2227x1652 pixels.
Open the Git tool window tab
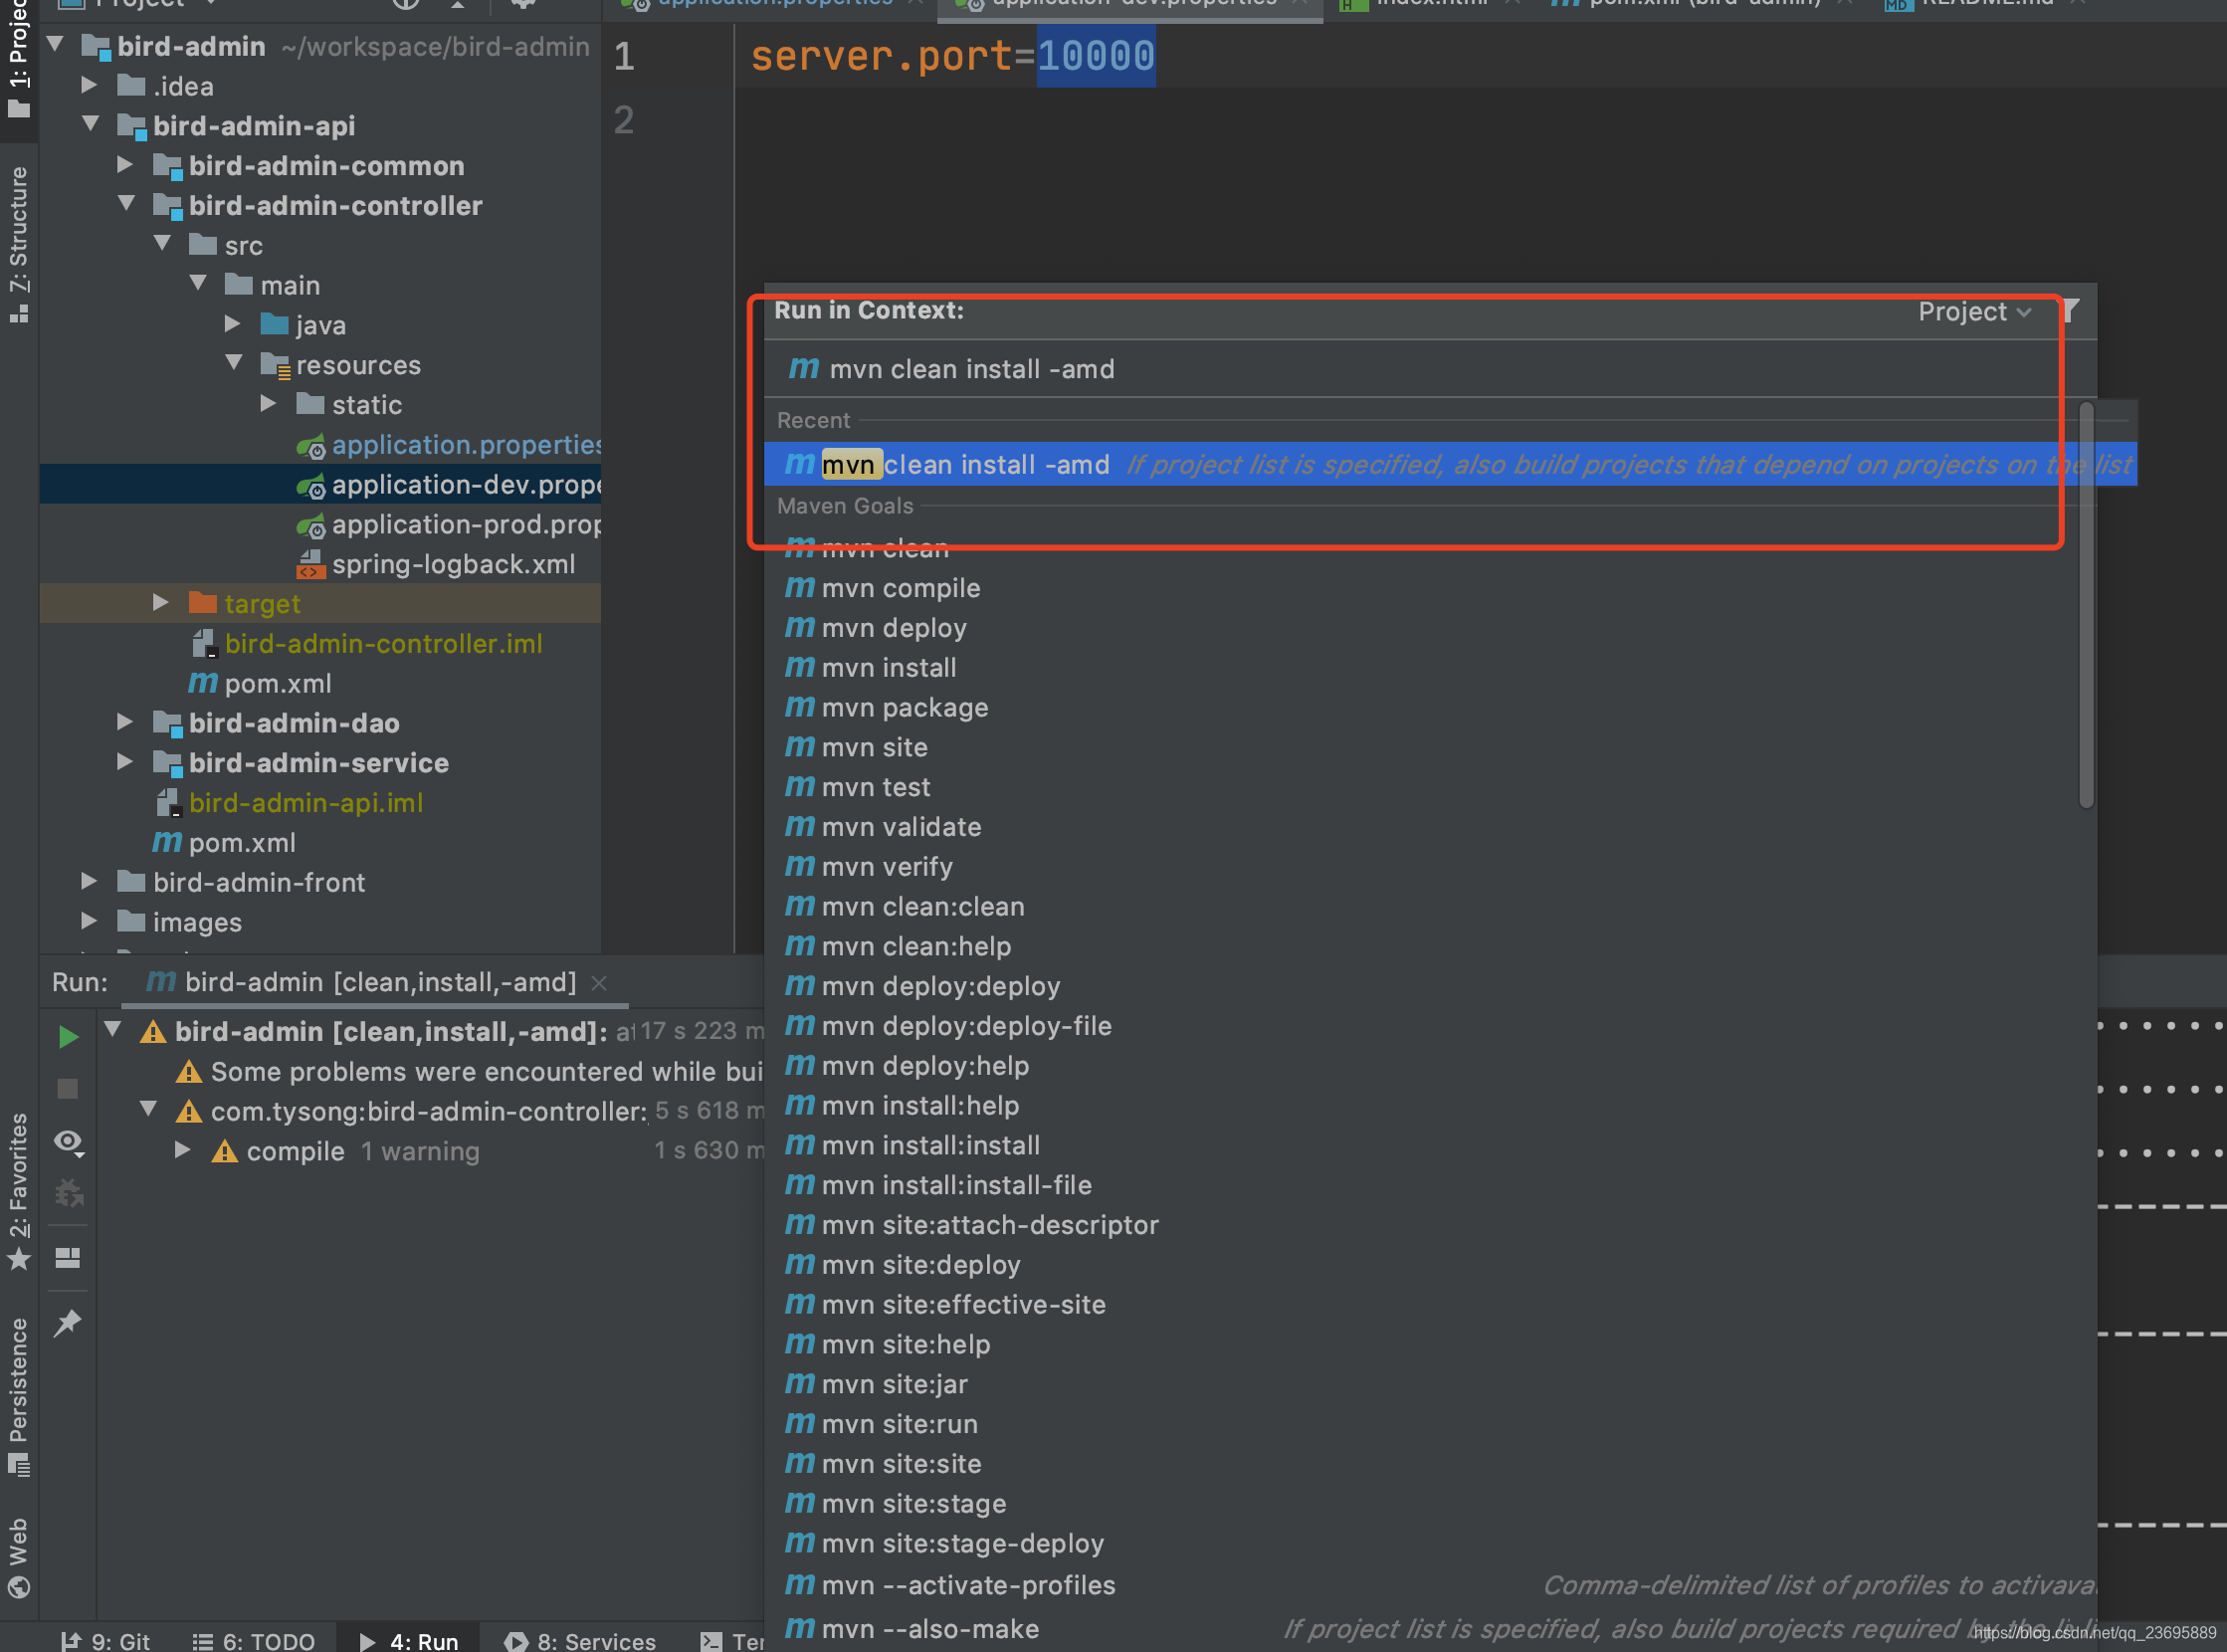coord(104,1641)
